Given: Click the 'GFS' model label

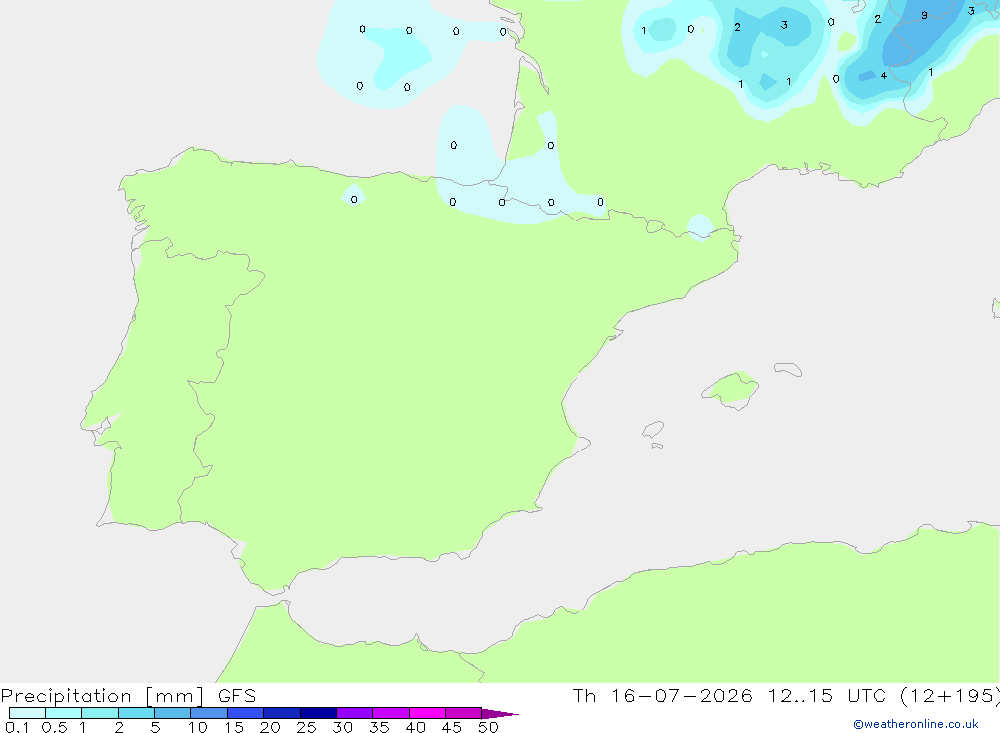Looking at the screenshot, I should click(237, 696).
